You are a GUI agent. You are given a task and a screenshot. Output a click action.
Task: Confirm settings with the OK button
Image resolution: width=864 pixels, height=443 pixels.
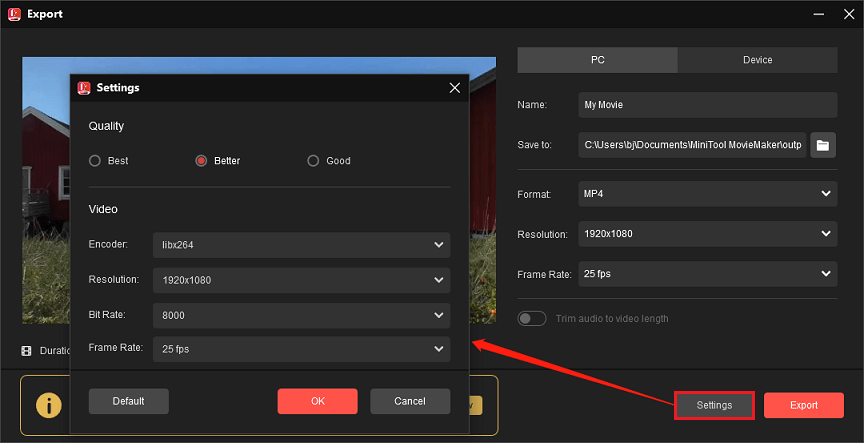[x=317, y=401]
